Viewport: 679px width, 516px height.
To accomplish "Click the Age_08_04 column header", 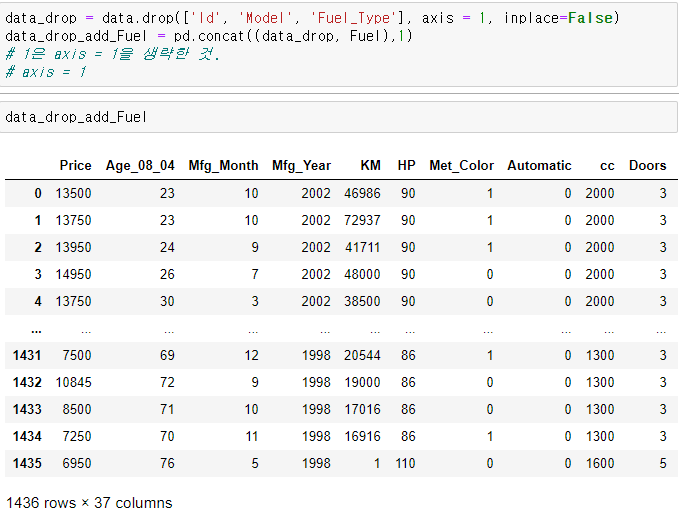I will point(140,165).
